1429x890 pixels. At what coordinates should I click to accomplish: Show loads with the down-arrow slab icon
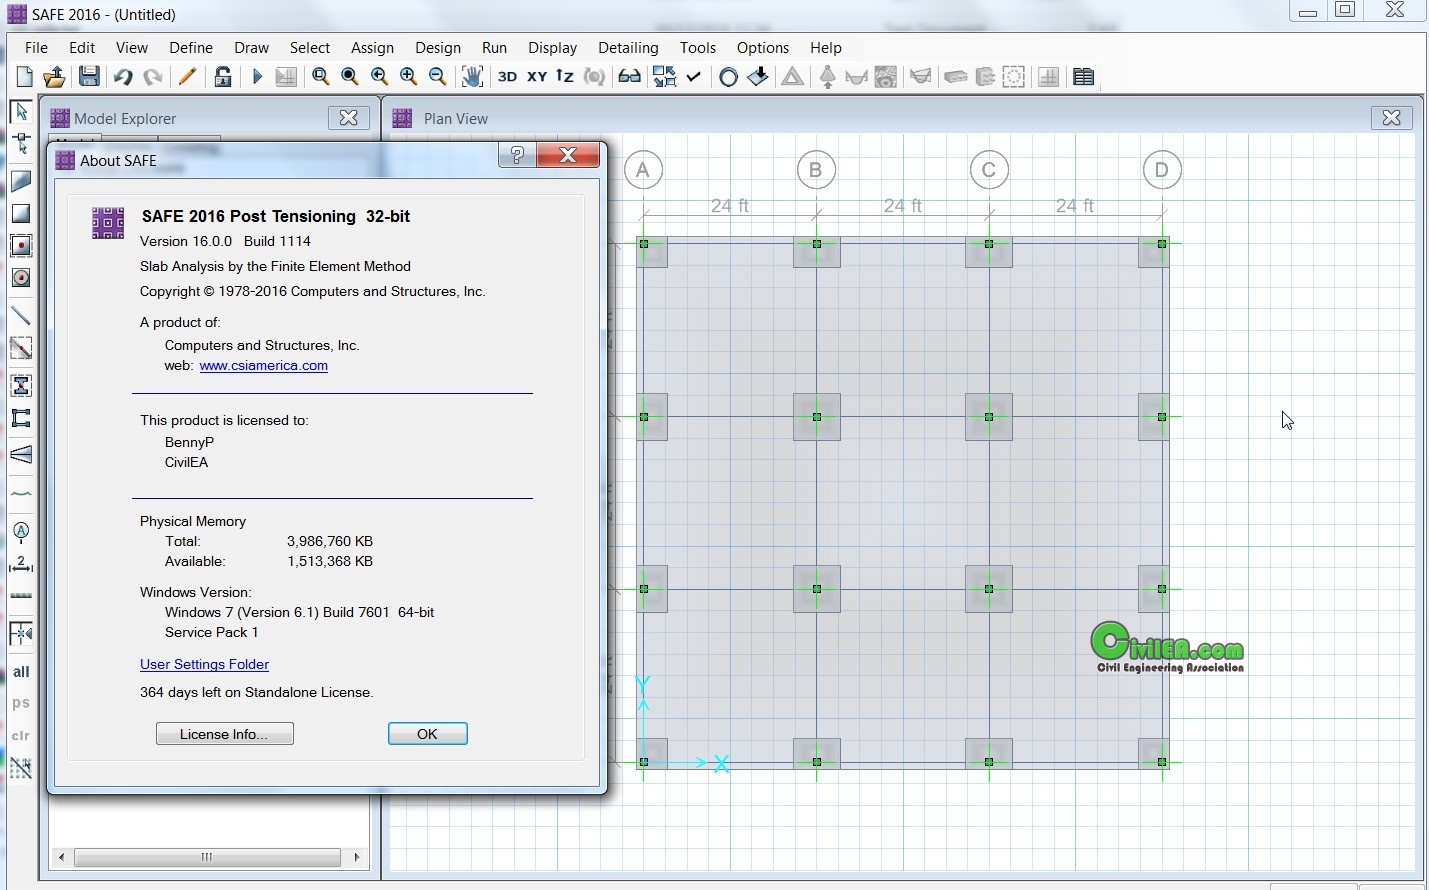[758, 77]
